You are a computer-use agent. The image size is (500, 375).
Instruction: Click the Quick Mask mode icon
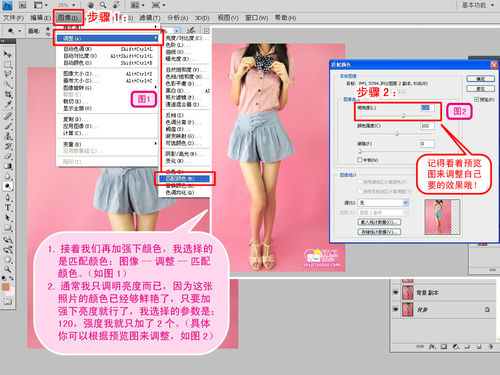tap(7, 301)
